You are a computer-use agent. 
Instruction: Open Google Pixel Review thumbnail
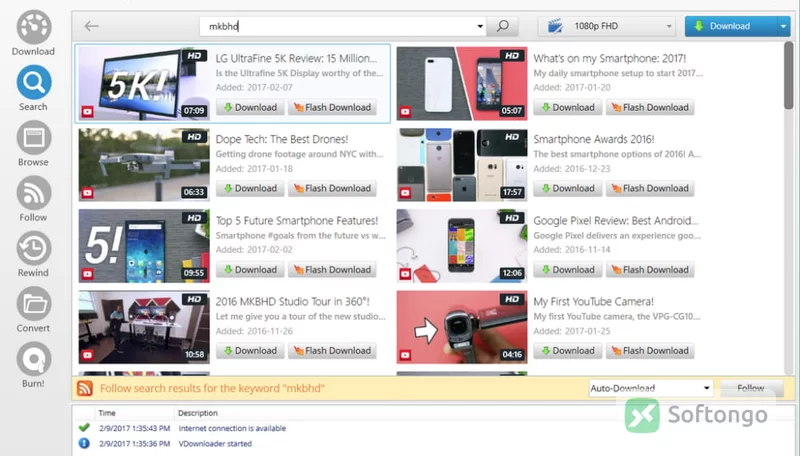(x=462, y=246)
